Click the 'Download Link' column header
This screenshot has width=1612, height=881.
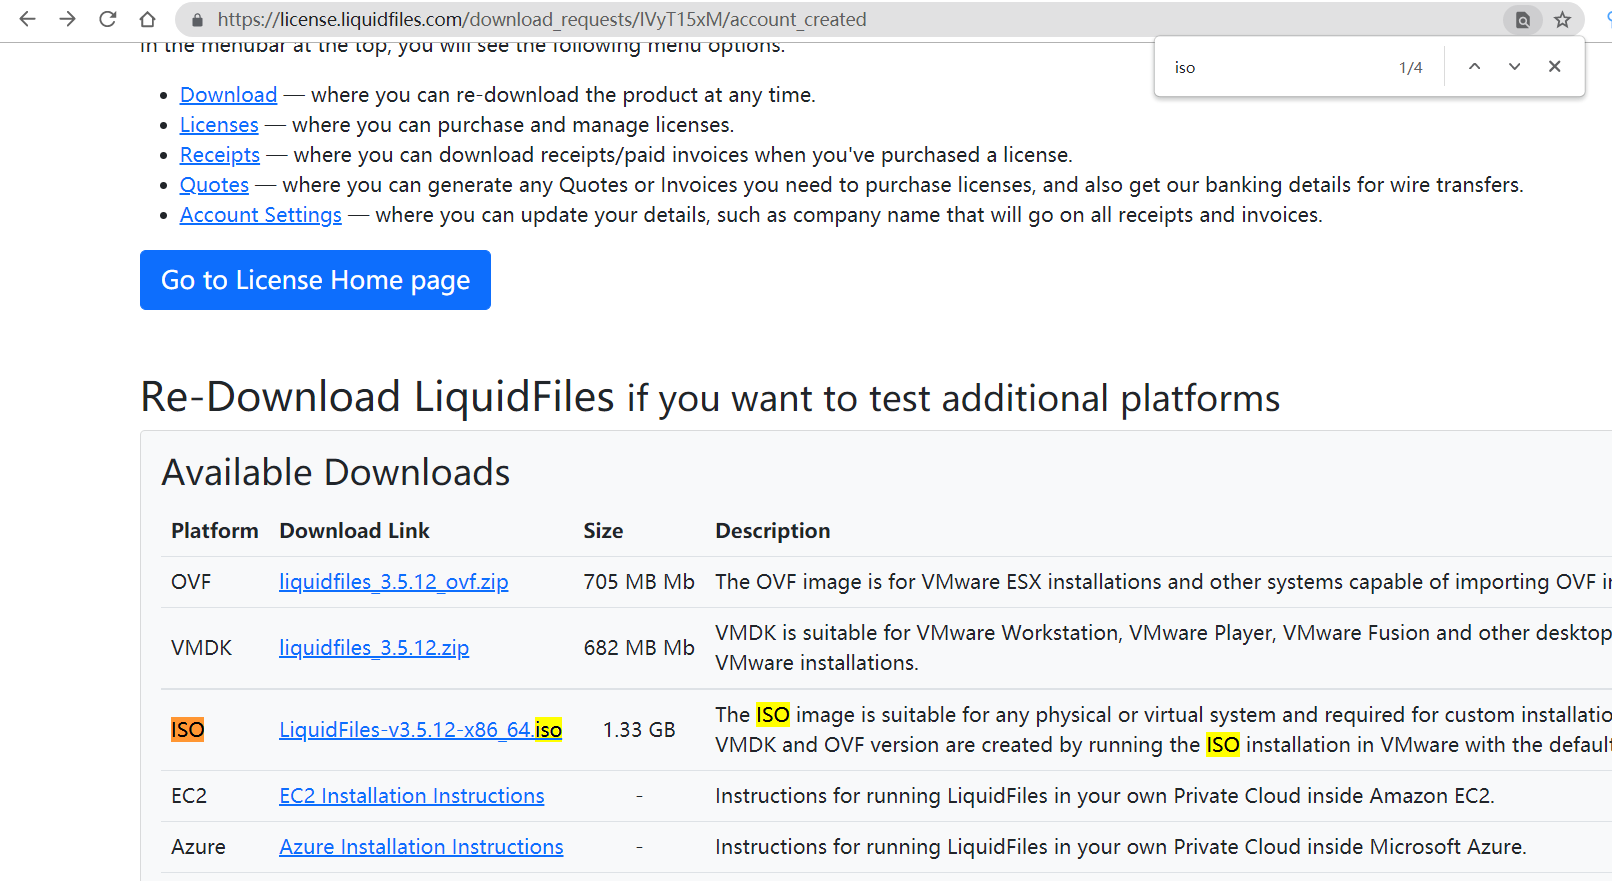tap(354, 531)
